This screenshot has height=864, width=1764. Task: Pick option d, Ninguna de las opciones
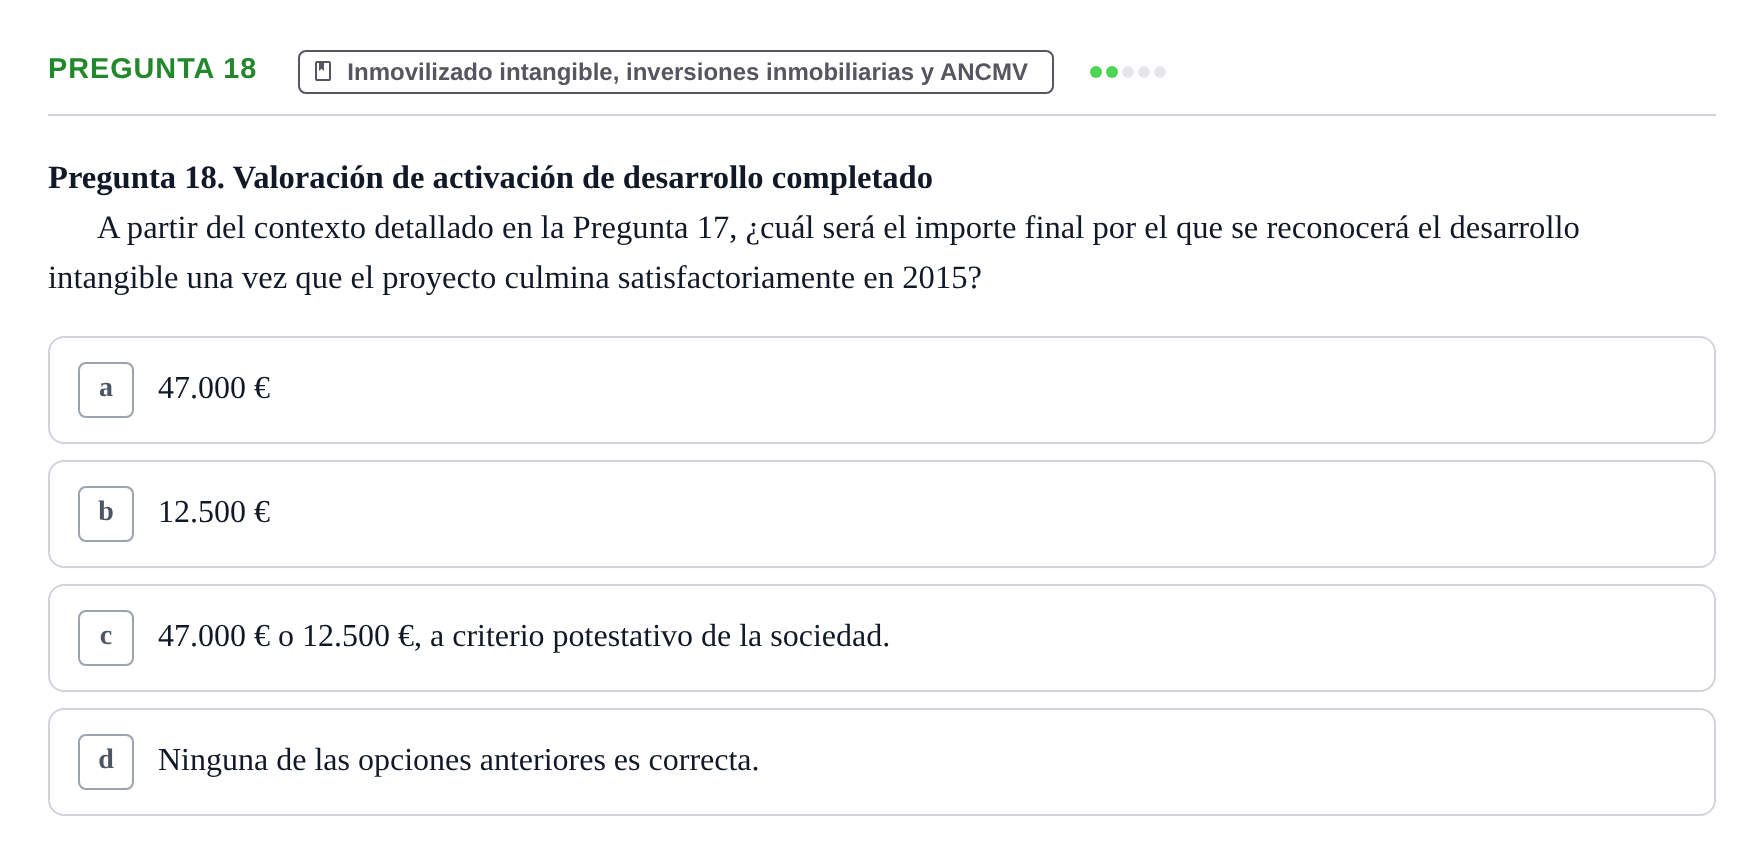pyautogui.click(x=882, y=762)
